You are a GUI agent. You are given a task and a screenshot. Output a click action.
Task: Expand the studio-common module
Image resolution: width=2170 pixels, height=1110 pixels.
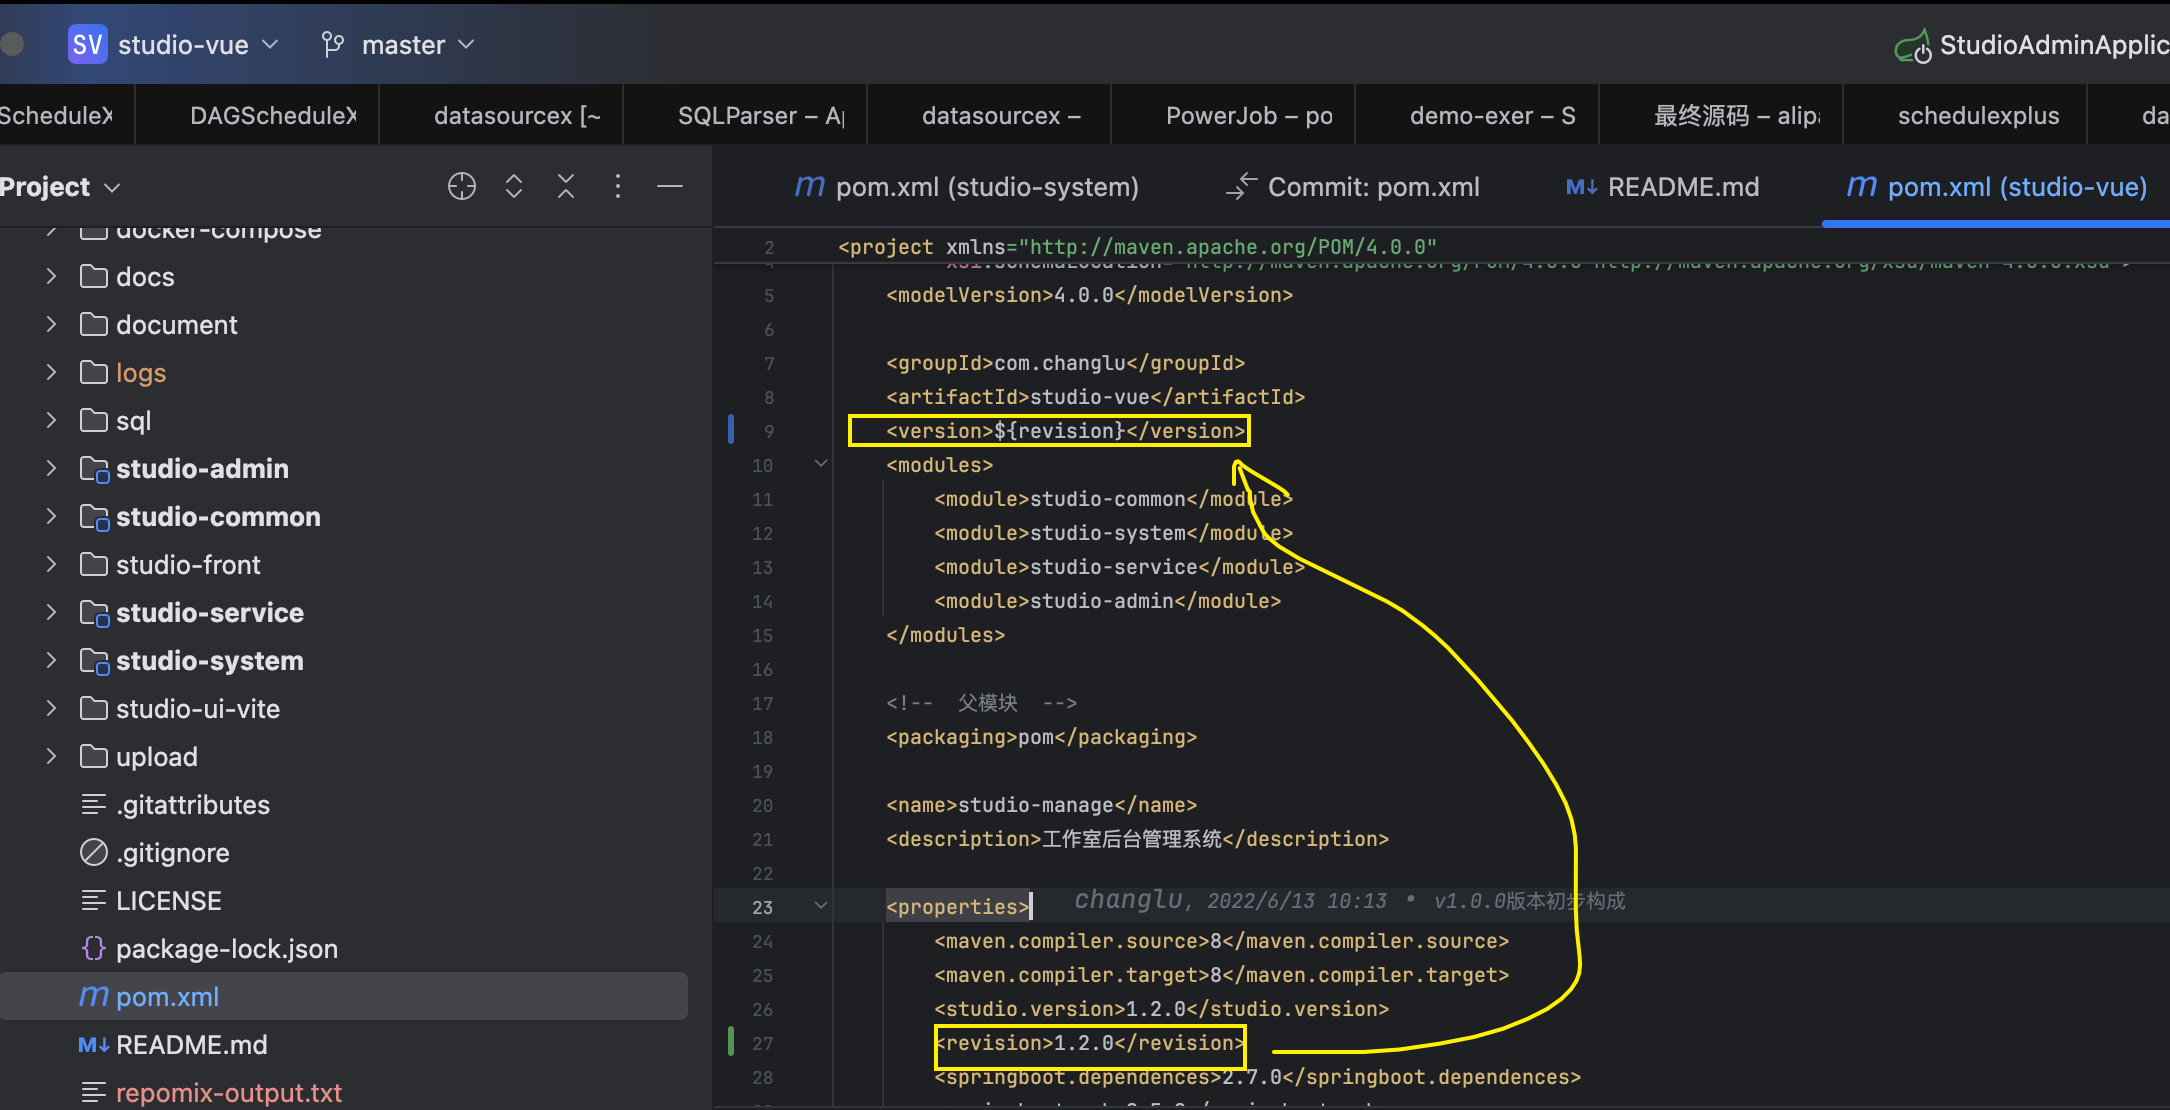pyautogui.click(x=52, y=516)
